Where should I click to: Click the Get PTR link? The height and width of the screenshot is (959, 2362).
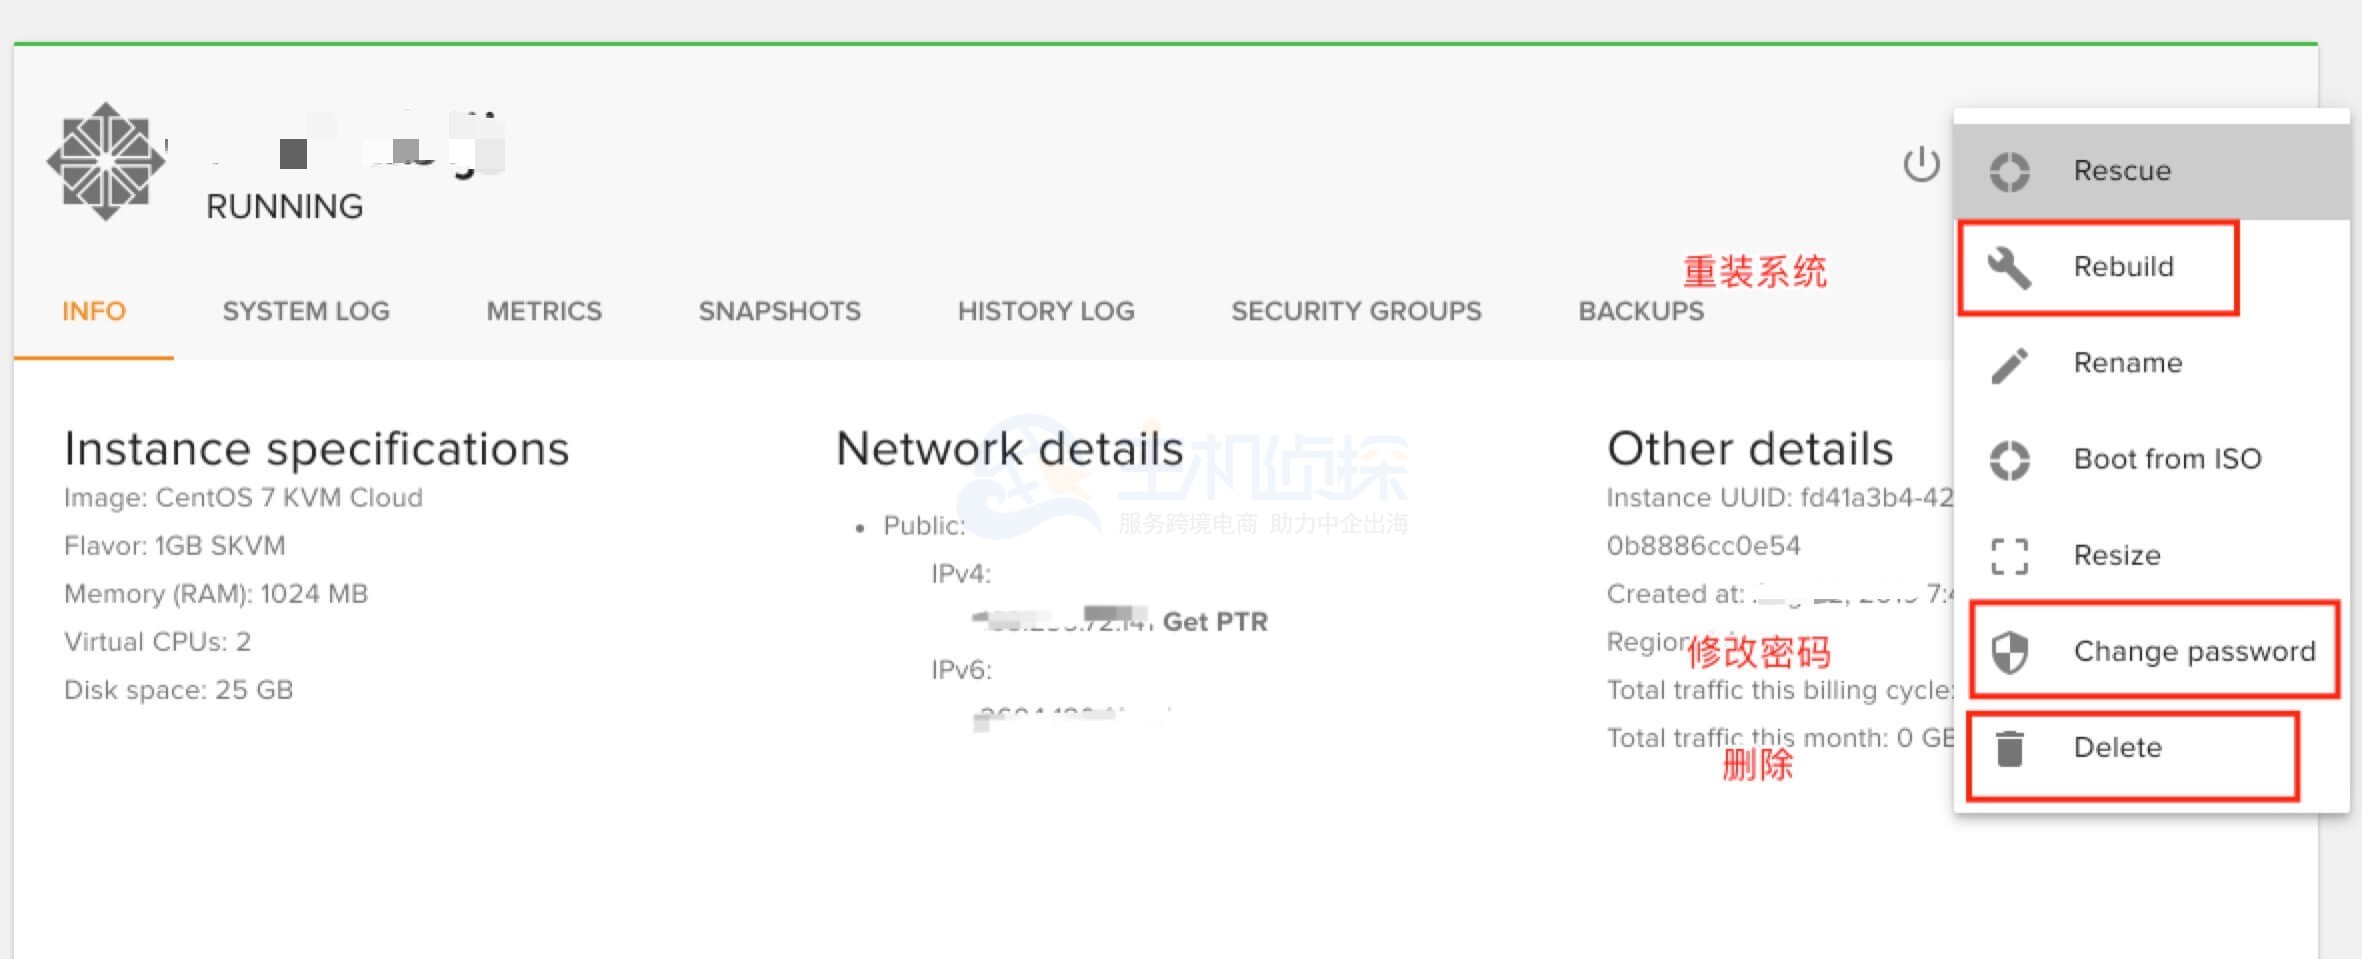coord(1215,622)
